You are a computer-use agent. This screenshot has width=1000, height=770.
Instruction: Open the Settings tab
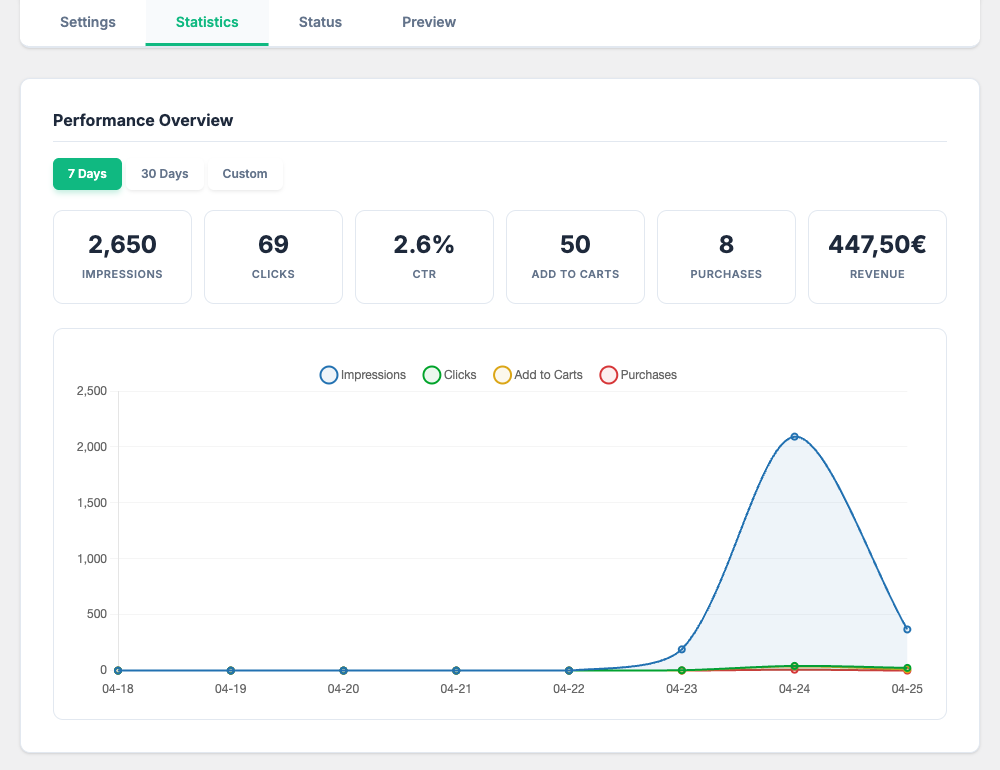(88, 22)
